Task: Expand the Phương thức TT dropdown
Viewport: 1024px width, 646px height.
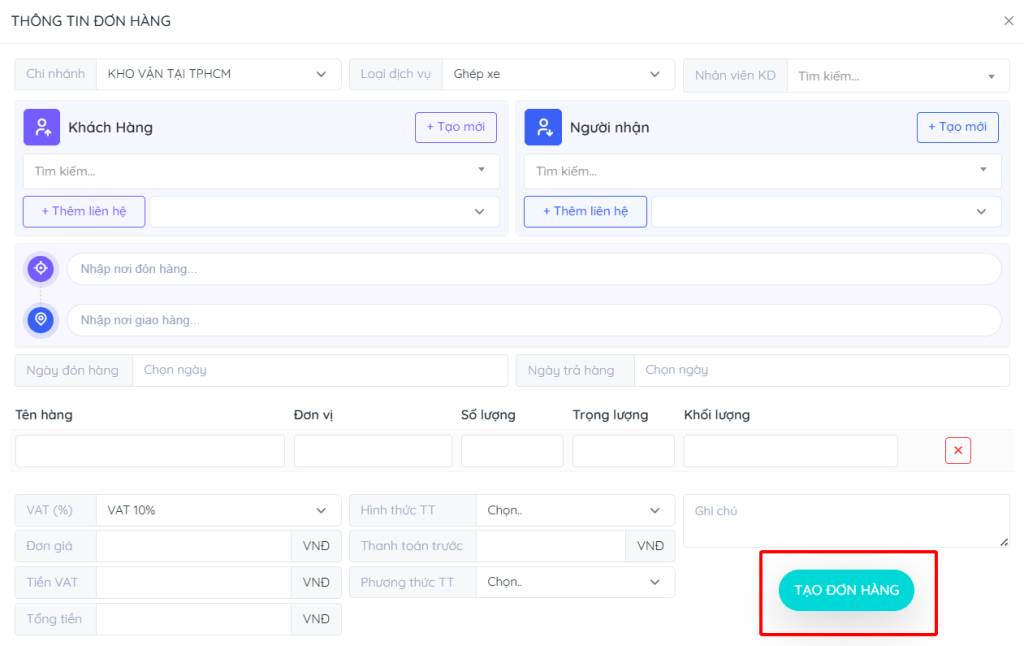Action: (574, 582)
